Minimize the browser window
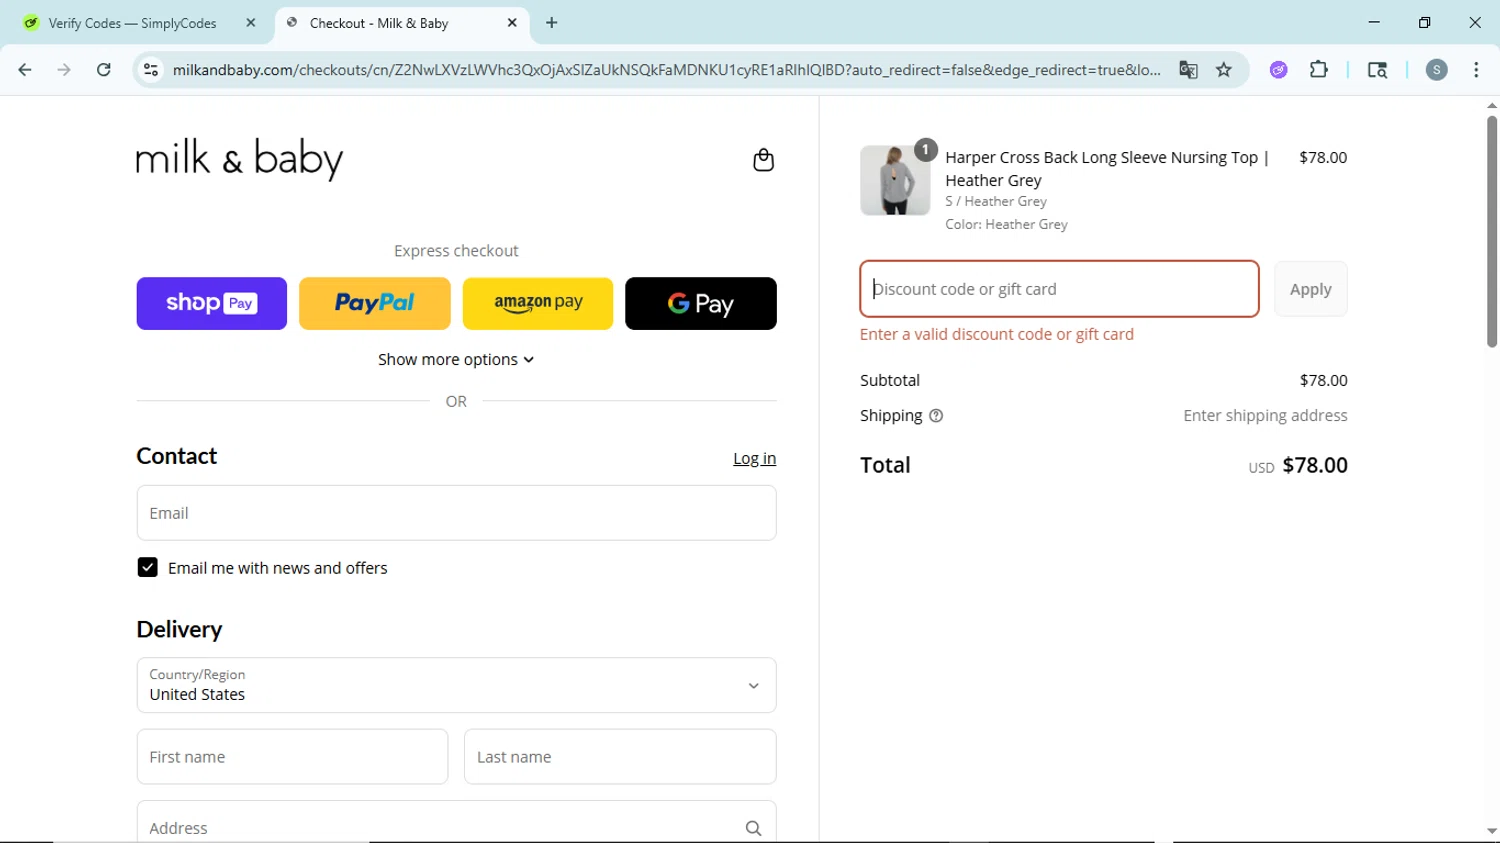The image size is (1500, 843). [x=1374, y=22]
